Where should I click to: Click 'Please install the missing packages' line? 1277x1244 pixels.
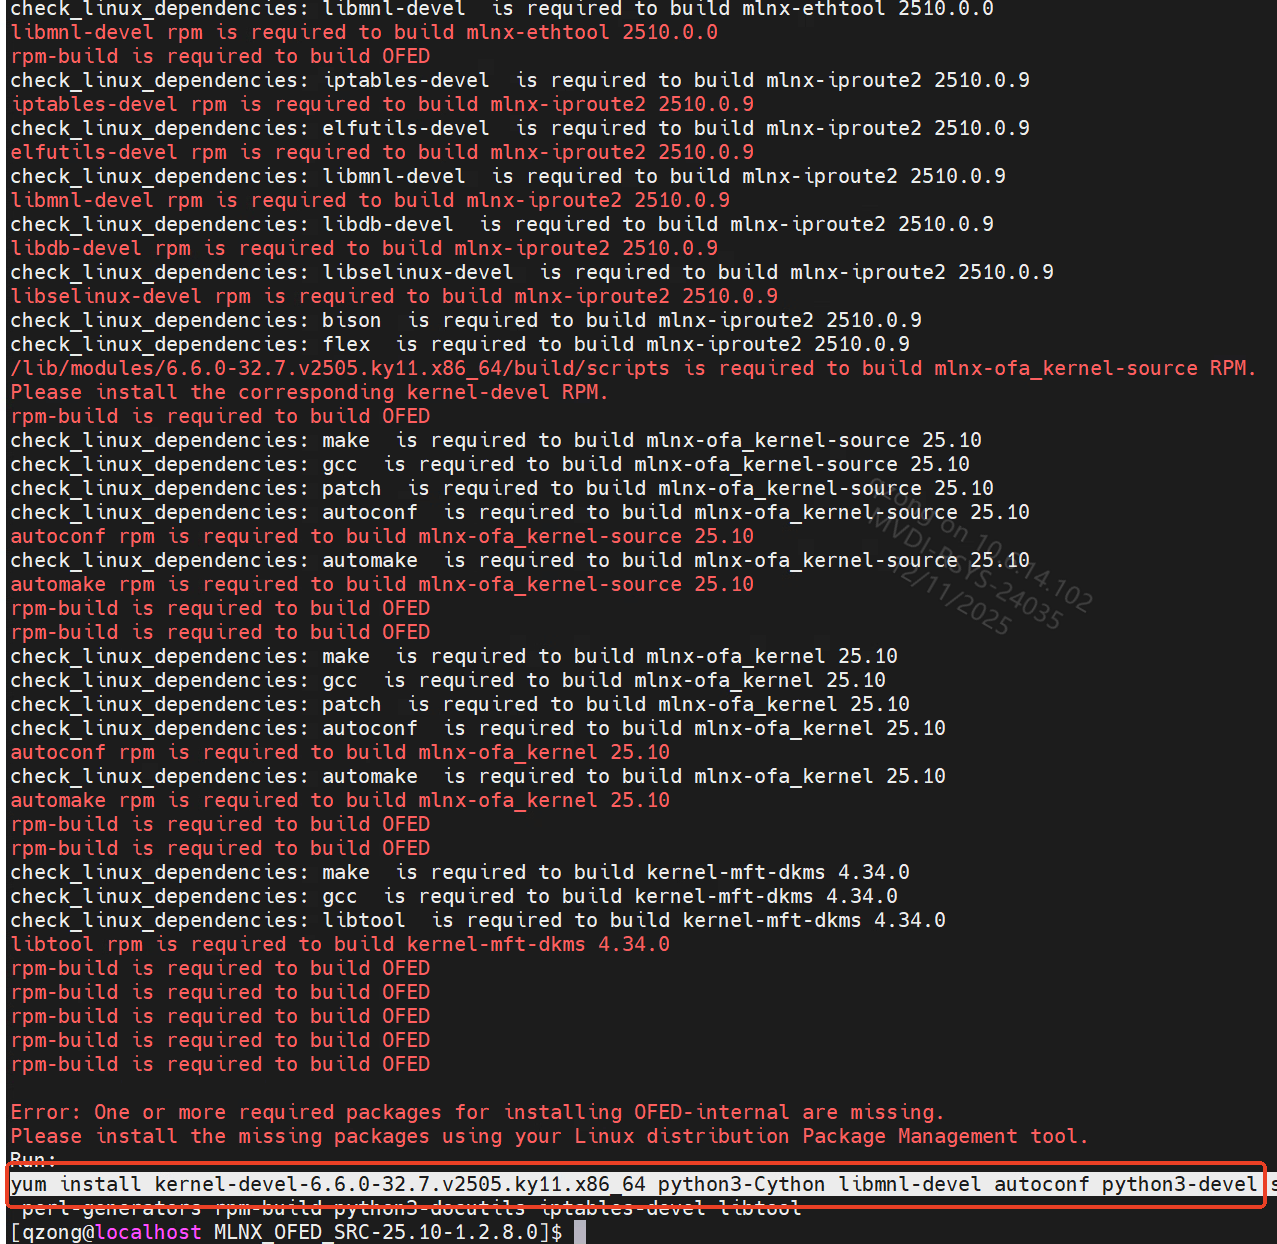tap(549, 1136)
